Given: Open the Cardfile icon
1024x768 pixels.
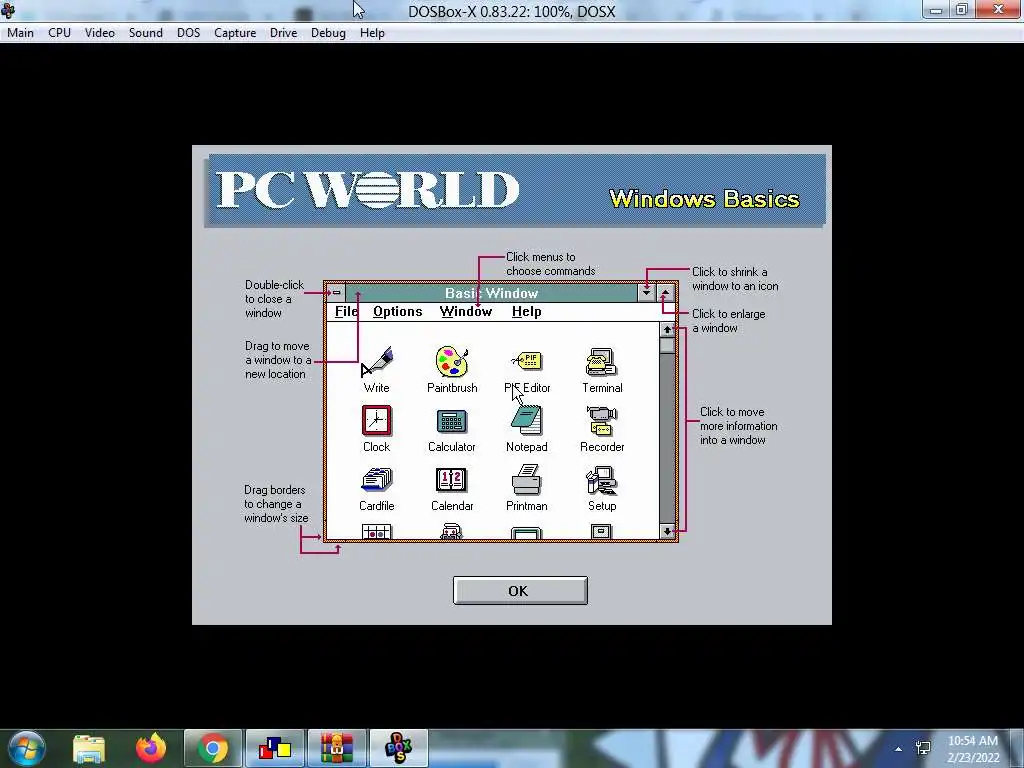Looking at the screenshot, I should pyautogui.click(x=376, y=480).
